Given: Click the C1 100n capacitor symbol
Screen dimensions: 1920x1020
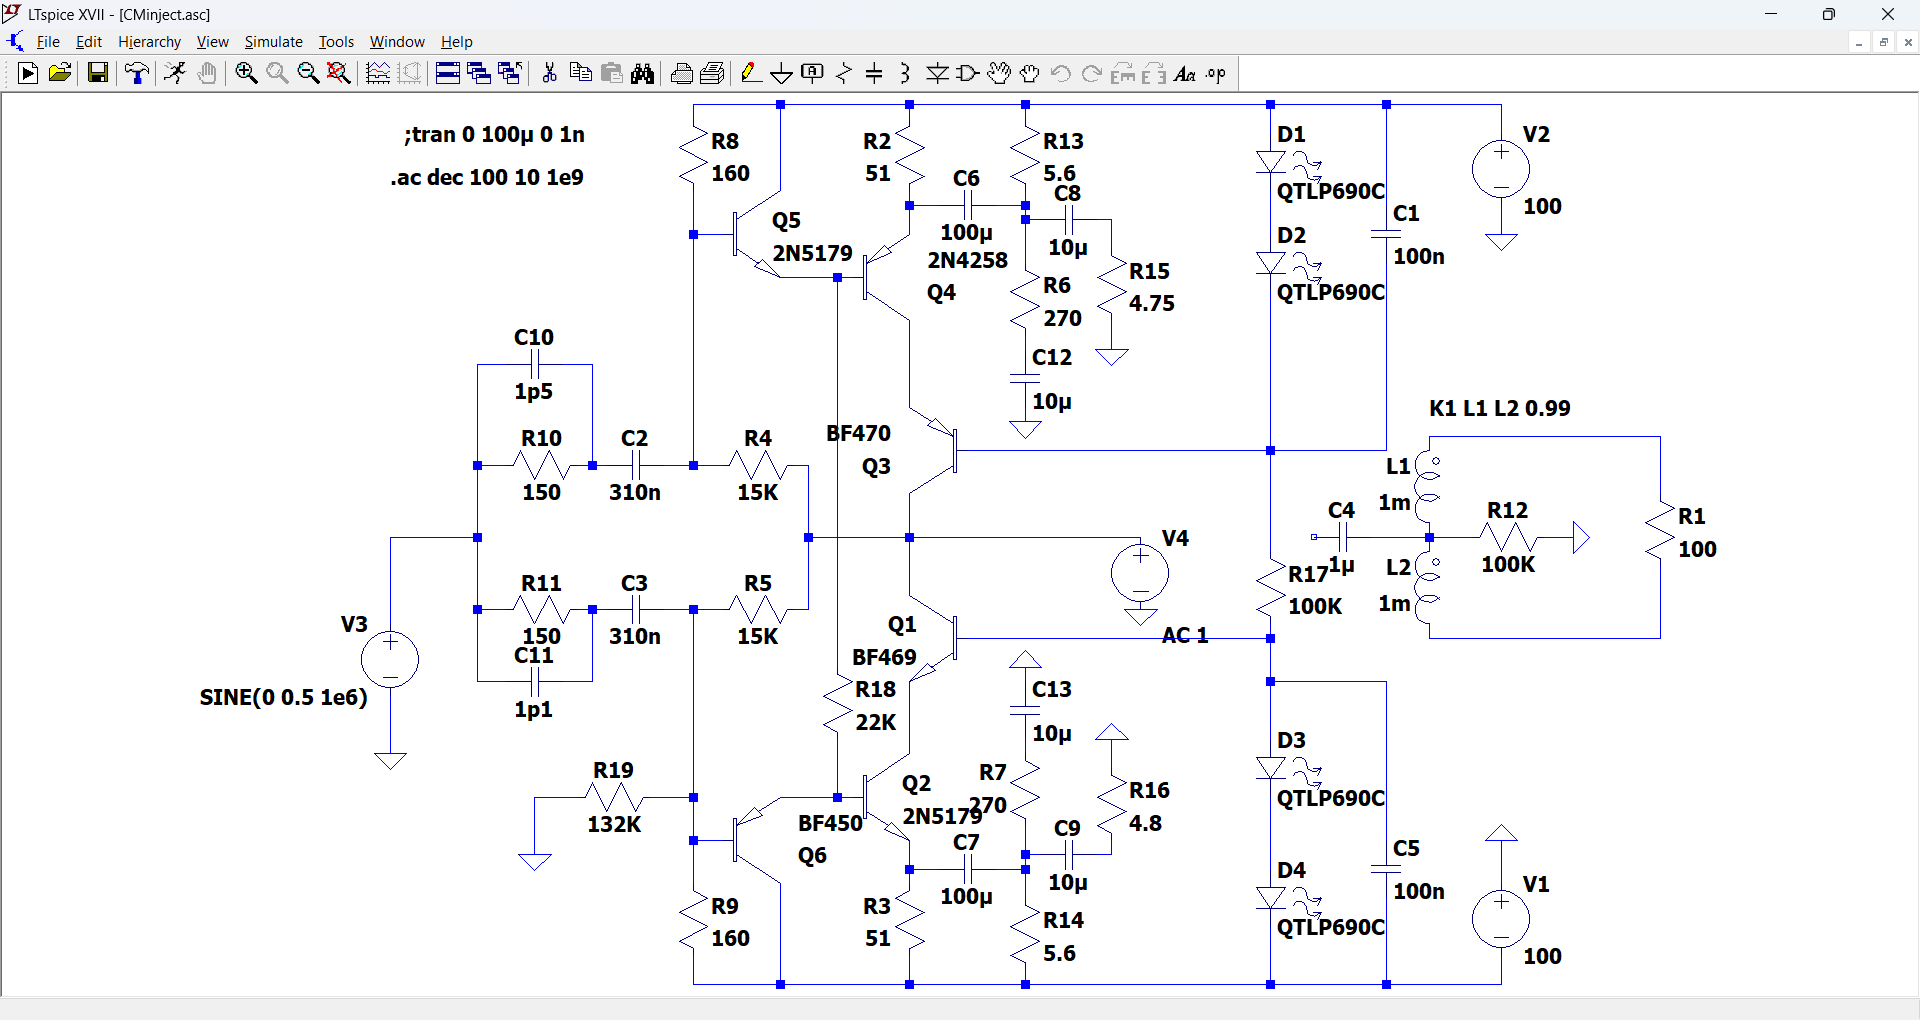Looking at the screenshot, I should [1386, 235].
